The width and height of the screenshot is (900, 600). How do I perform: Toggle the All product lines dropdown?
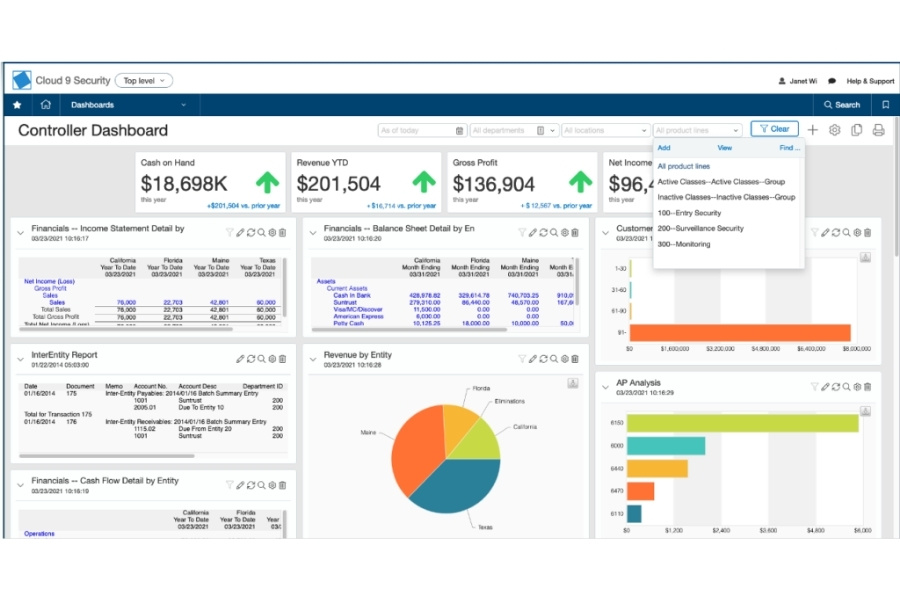pos(697,130)
